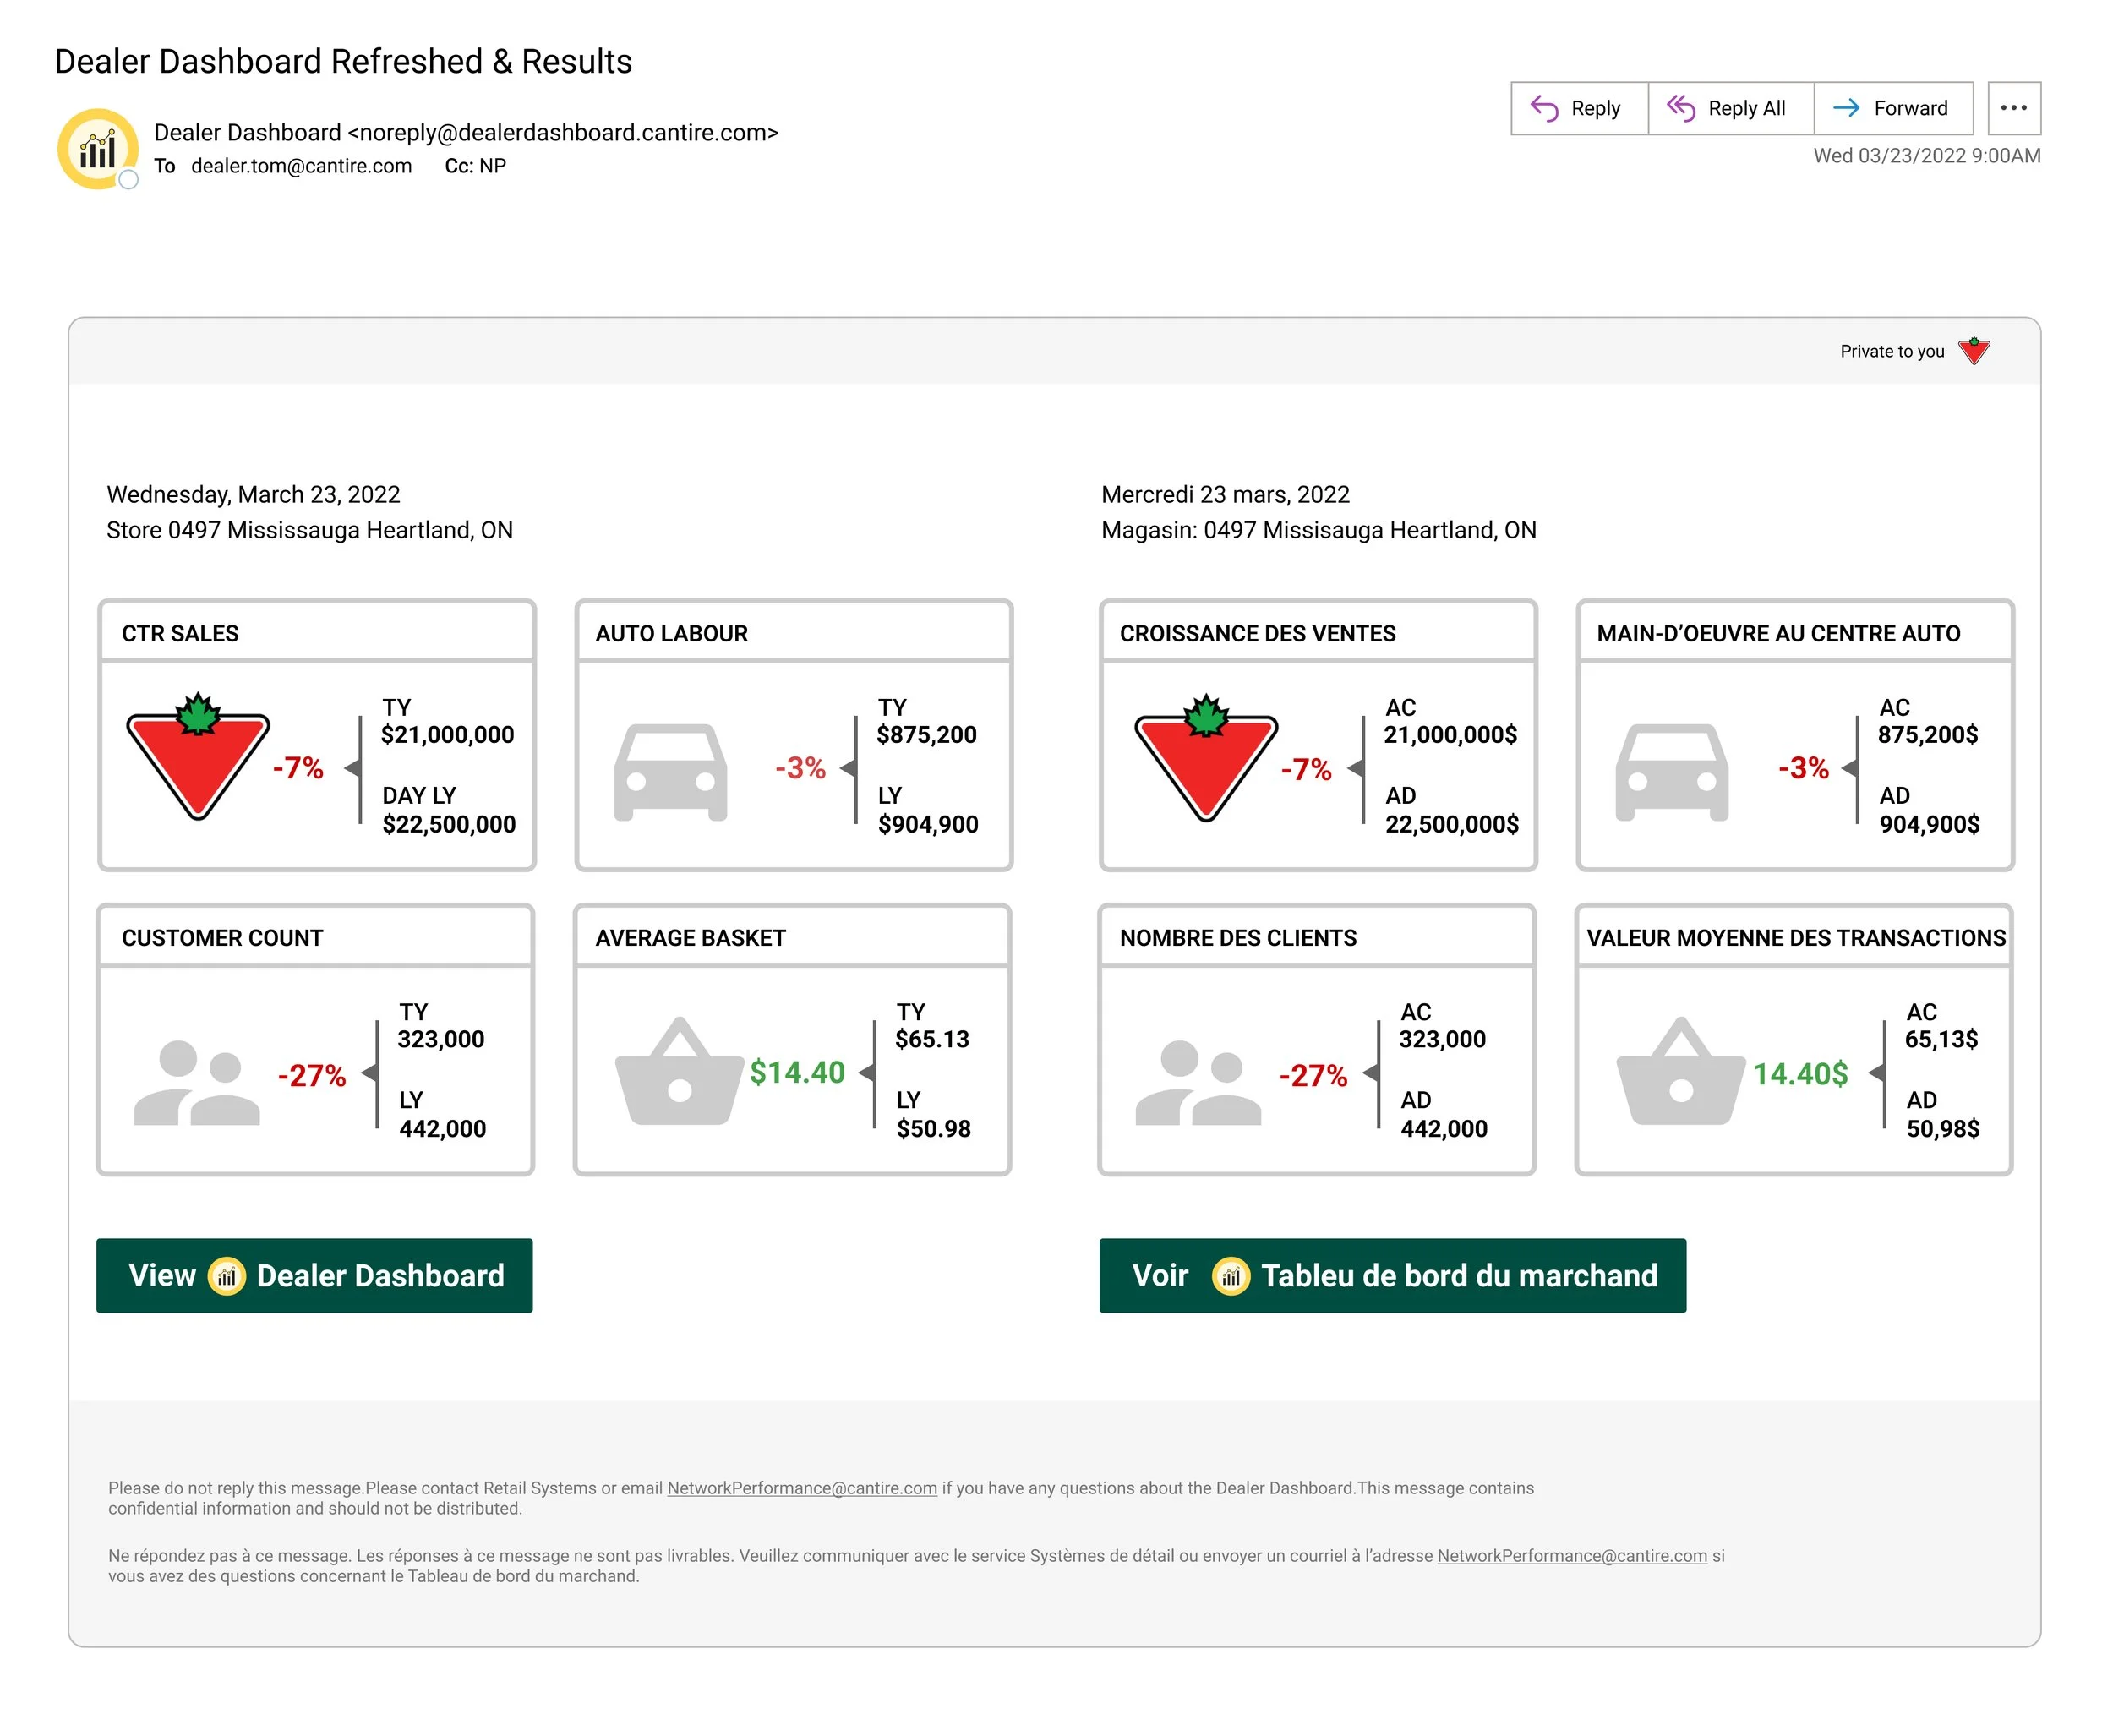2113x1736 pixels.
Task: Click the car icon in MAIN-D'OEUVRE AU CENTRE AUTO
Action: click(1671, 772)
